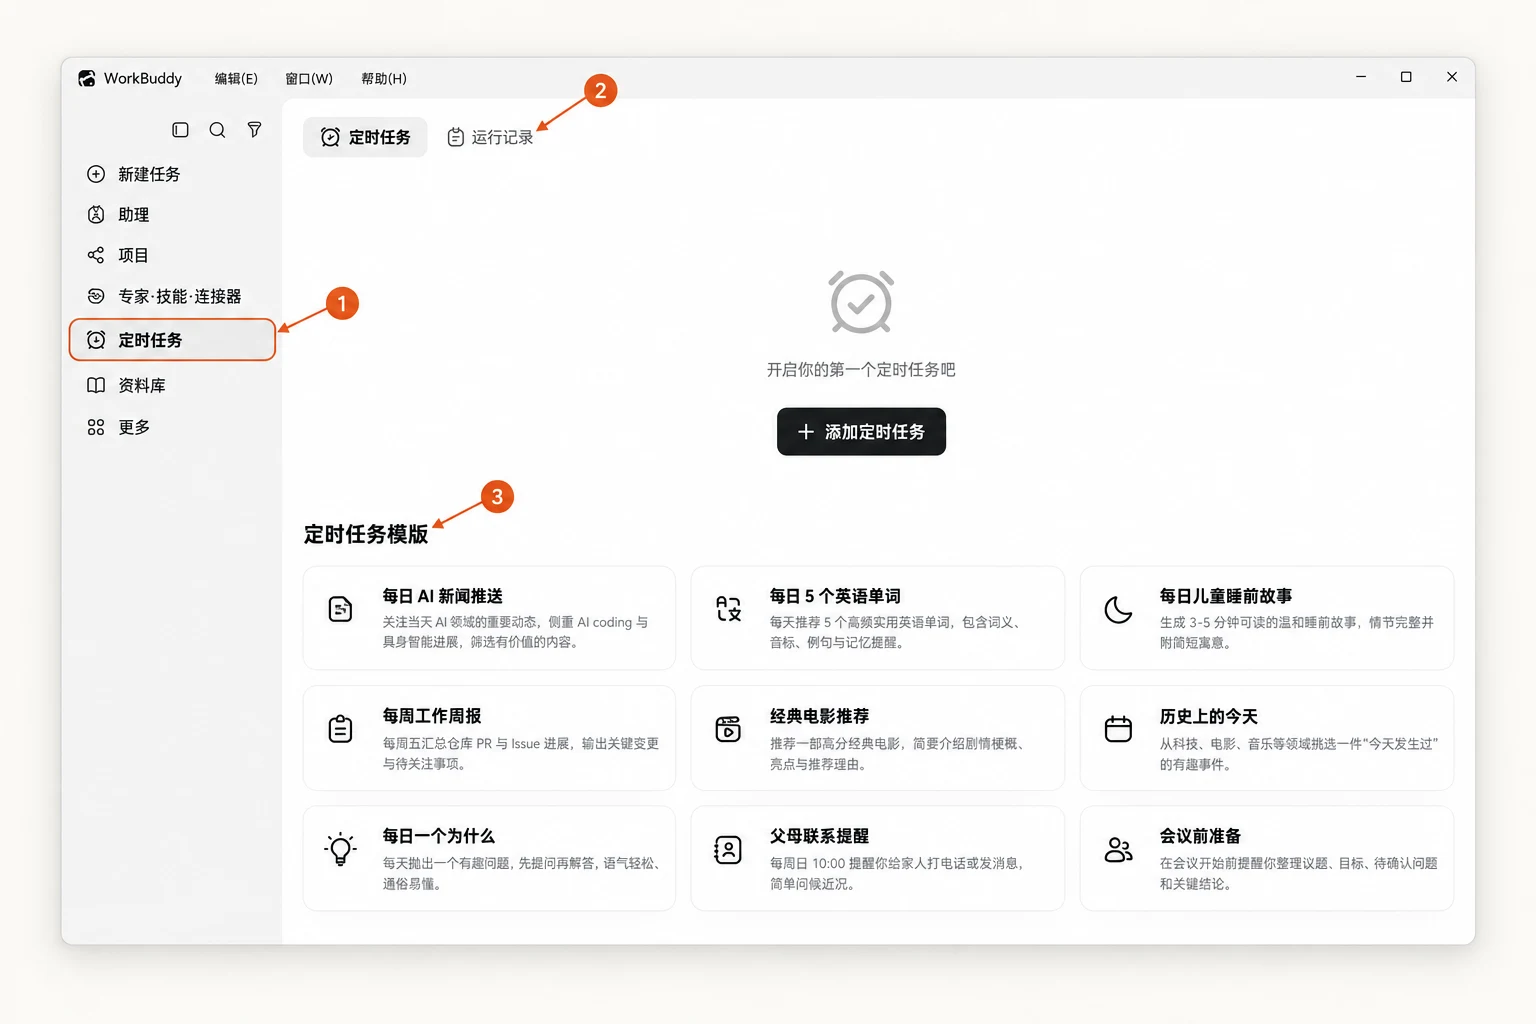Pick the 经典电影推荐 template card
The width and height of the screenshot is (1536, 1024).
[x=877, y=738]
